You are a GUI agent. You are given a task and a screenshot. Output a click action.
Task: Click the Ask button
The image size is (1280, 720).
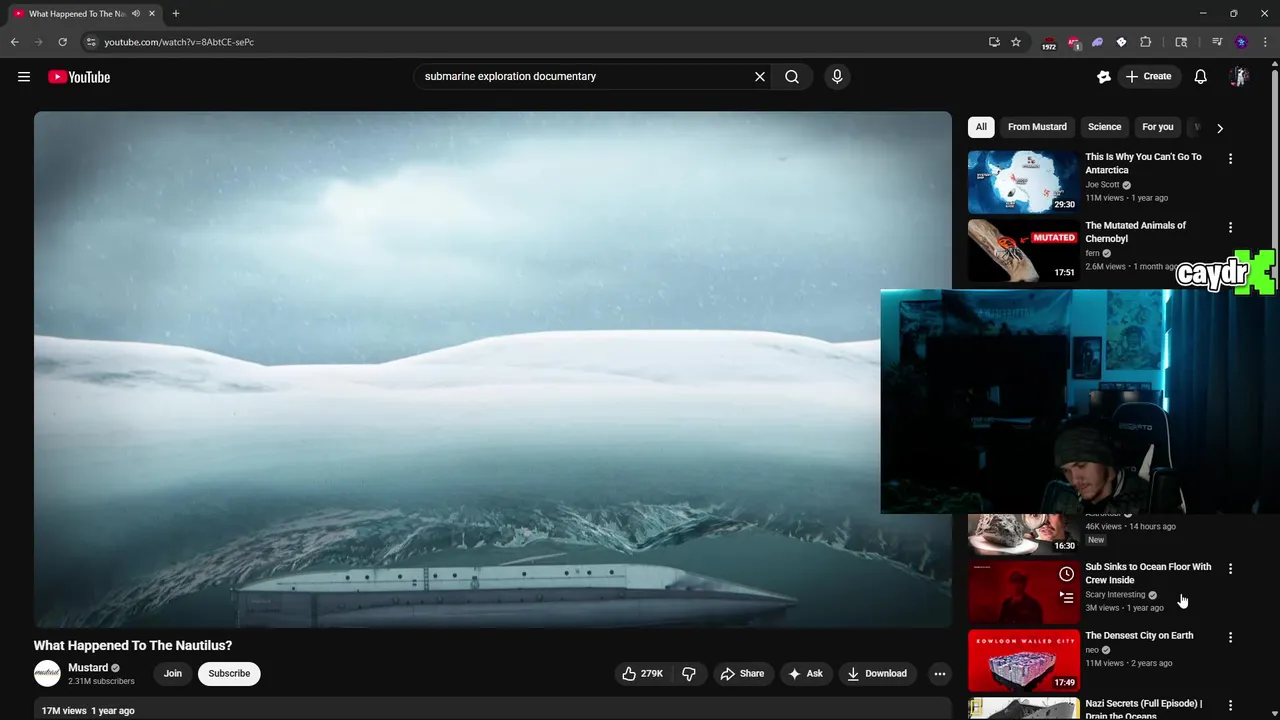coord(806,674)
